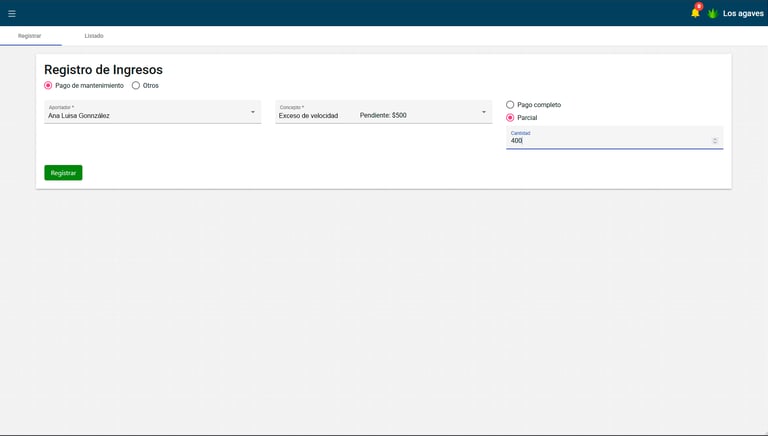Open the Concepto dropdown
The image size is (768, 436).
point(384,112)
